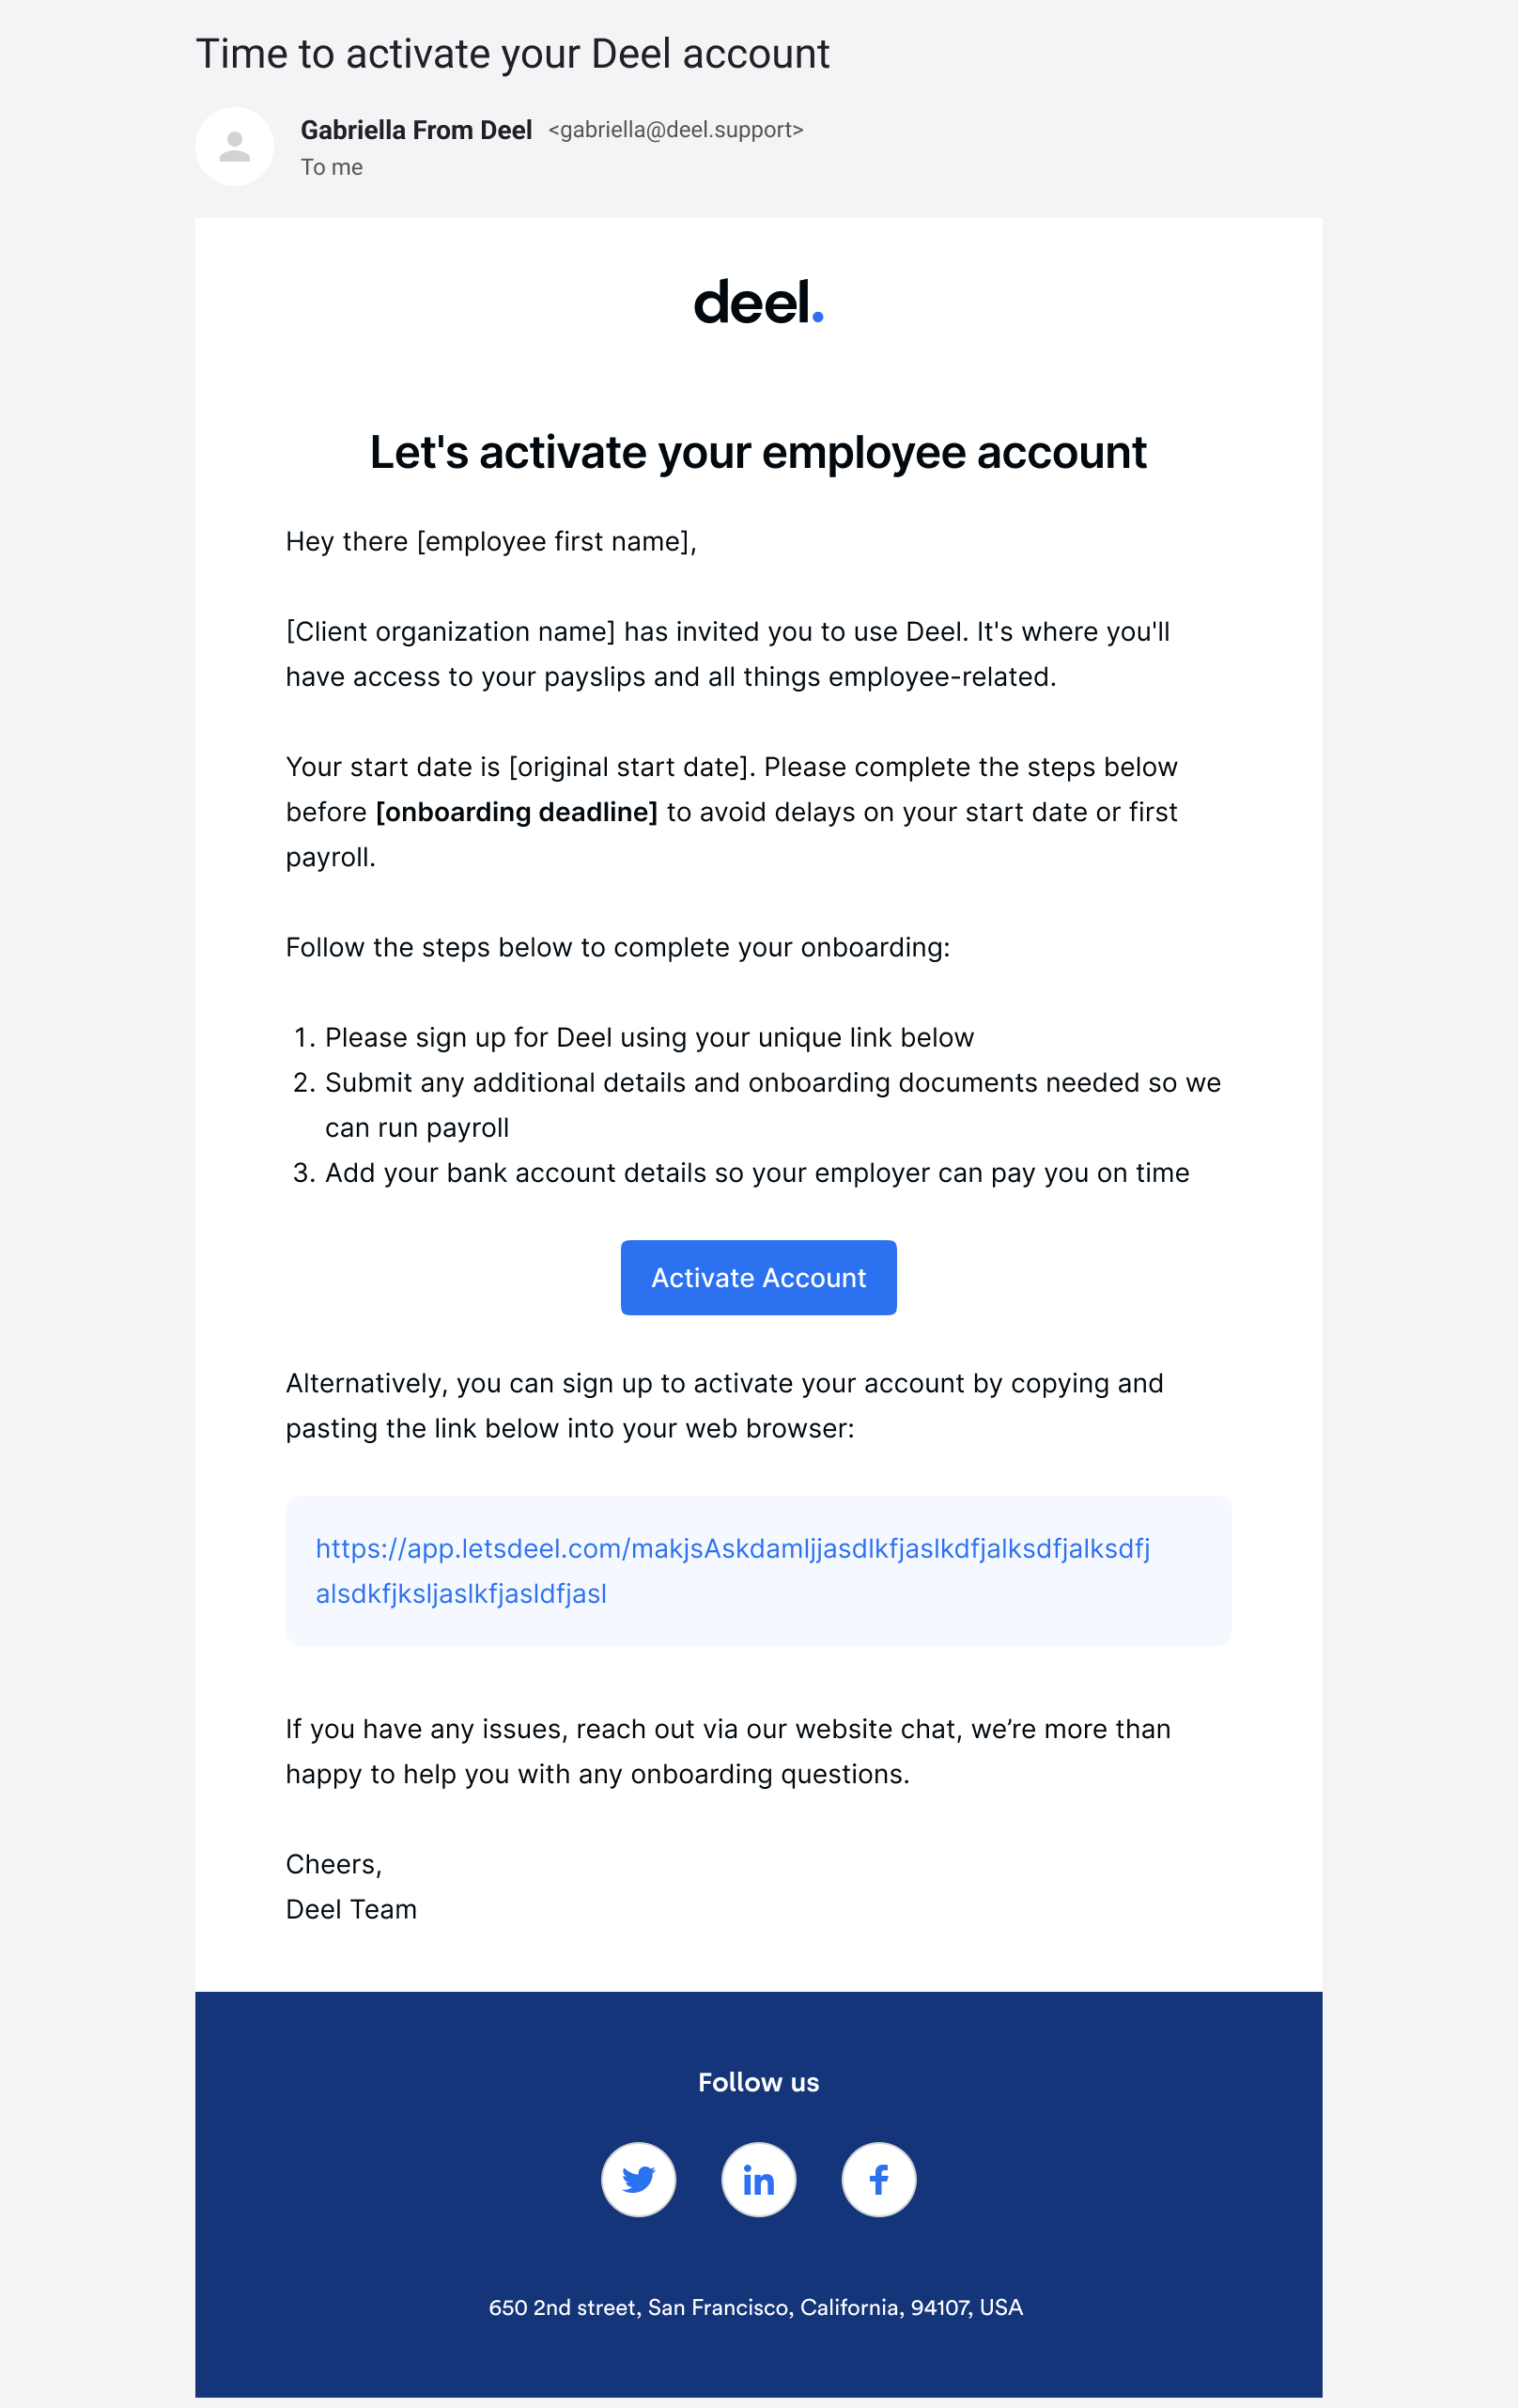Click the San Francisco address in the footer

756,2307
